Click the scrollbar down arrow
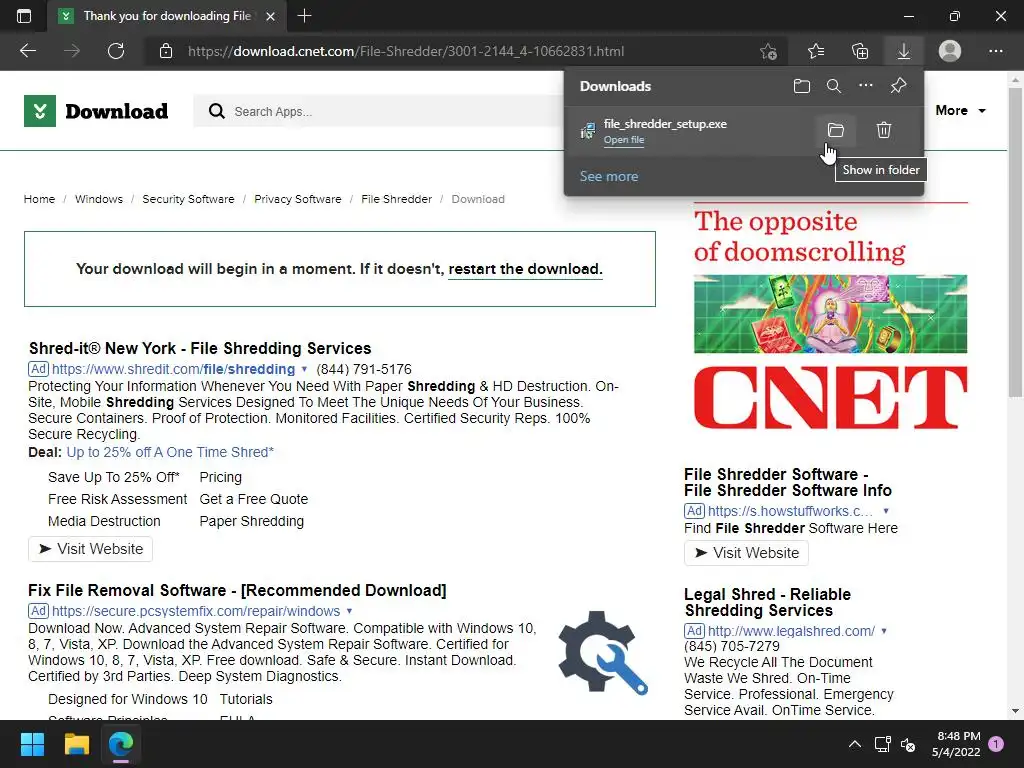The height and width of the screenshot is (768, 1024). [1015, 711]
